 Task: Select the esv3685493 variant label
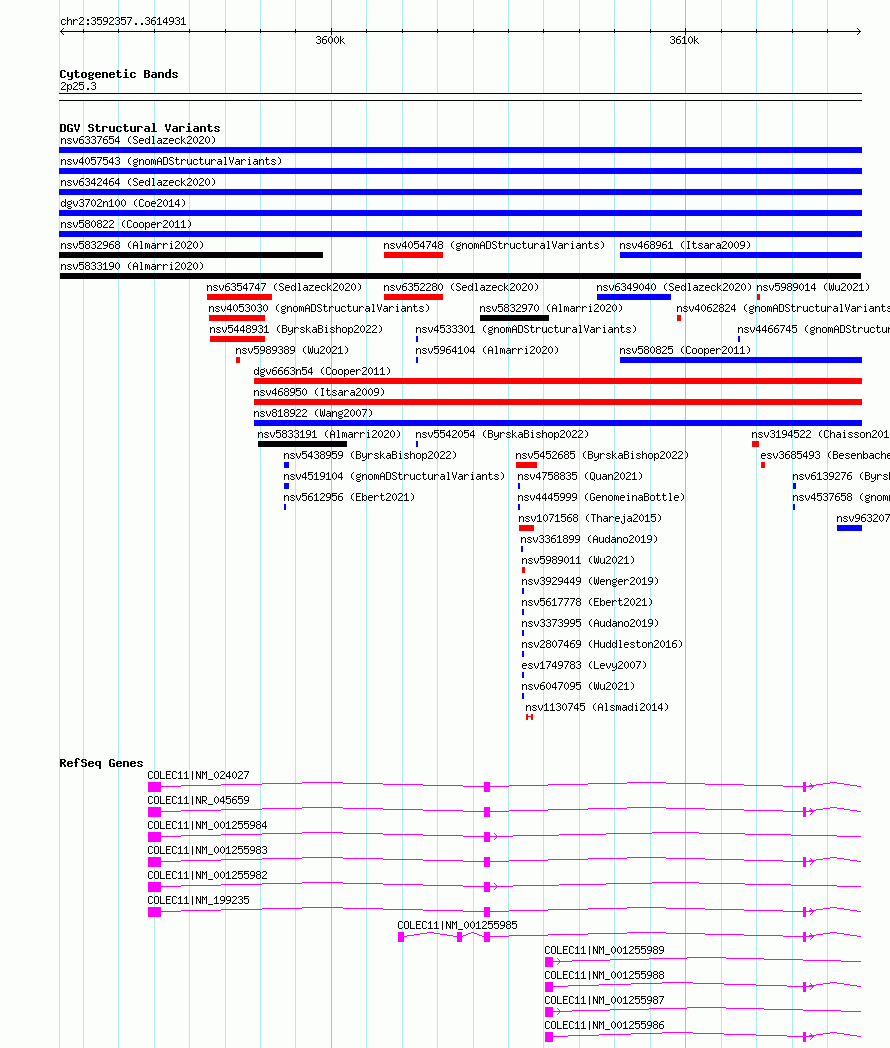[x=825, y=455]
